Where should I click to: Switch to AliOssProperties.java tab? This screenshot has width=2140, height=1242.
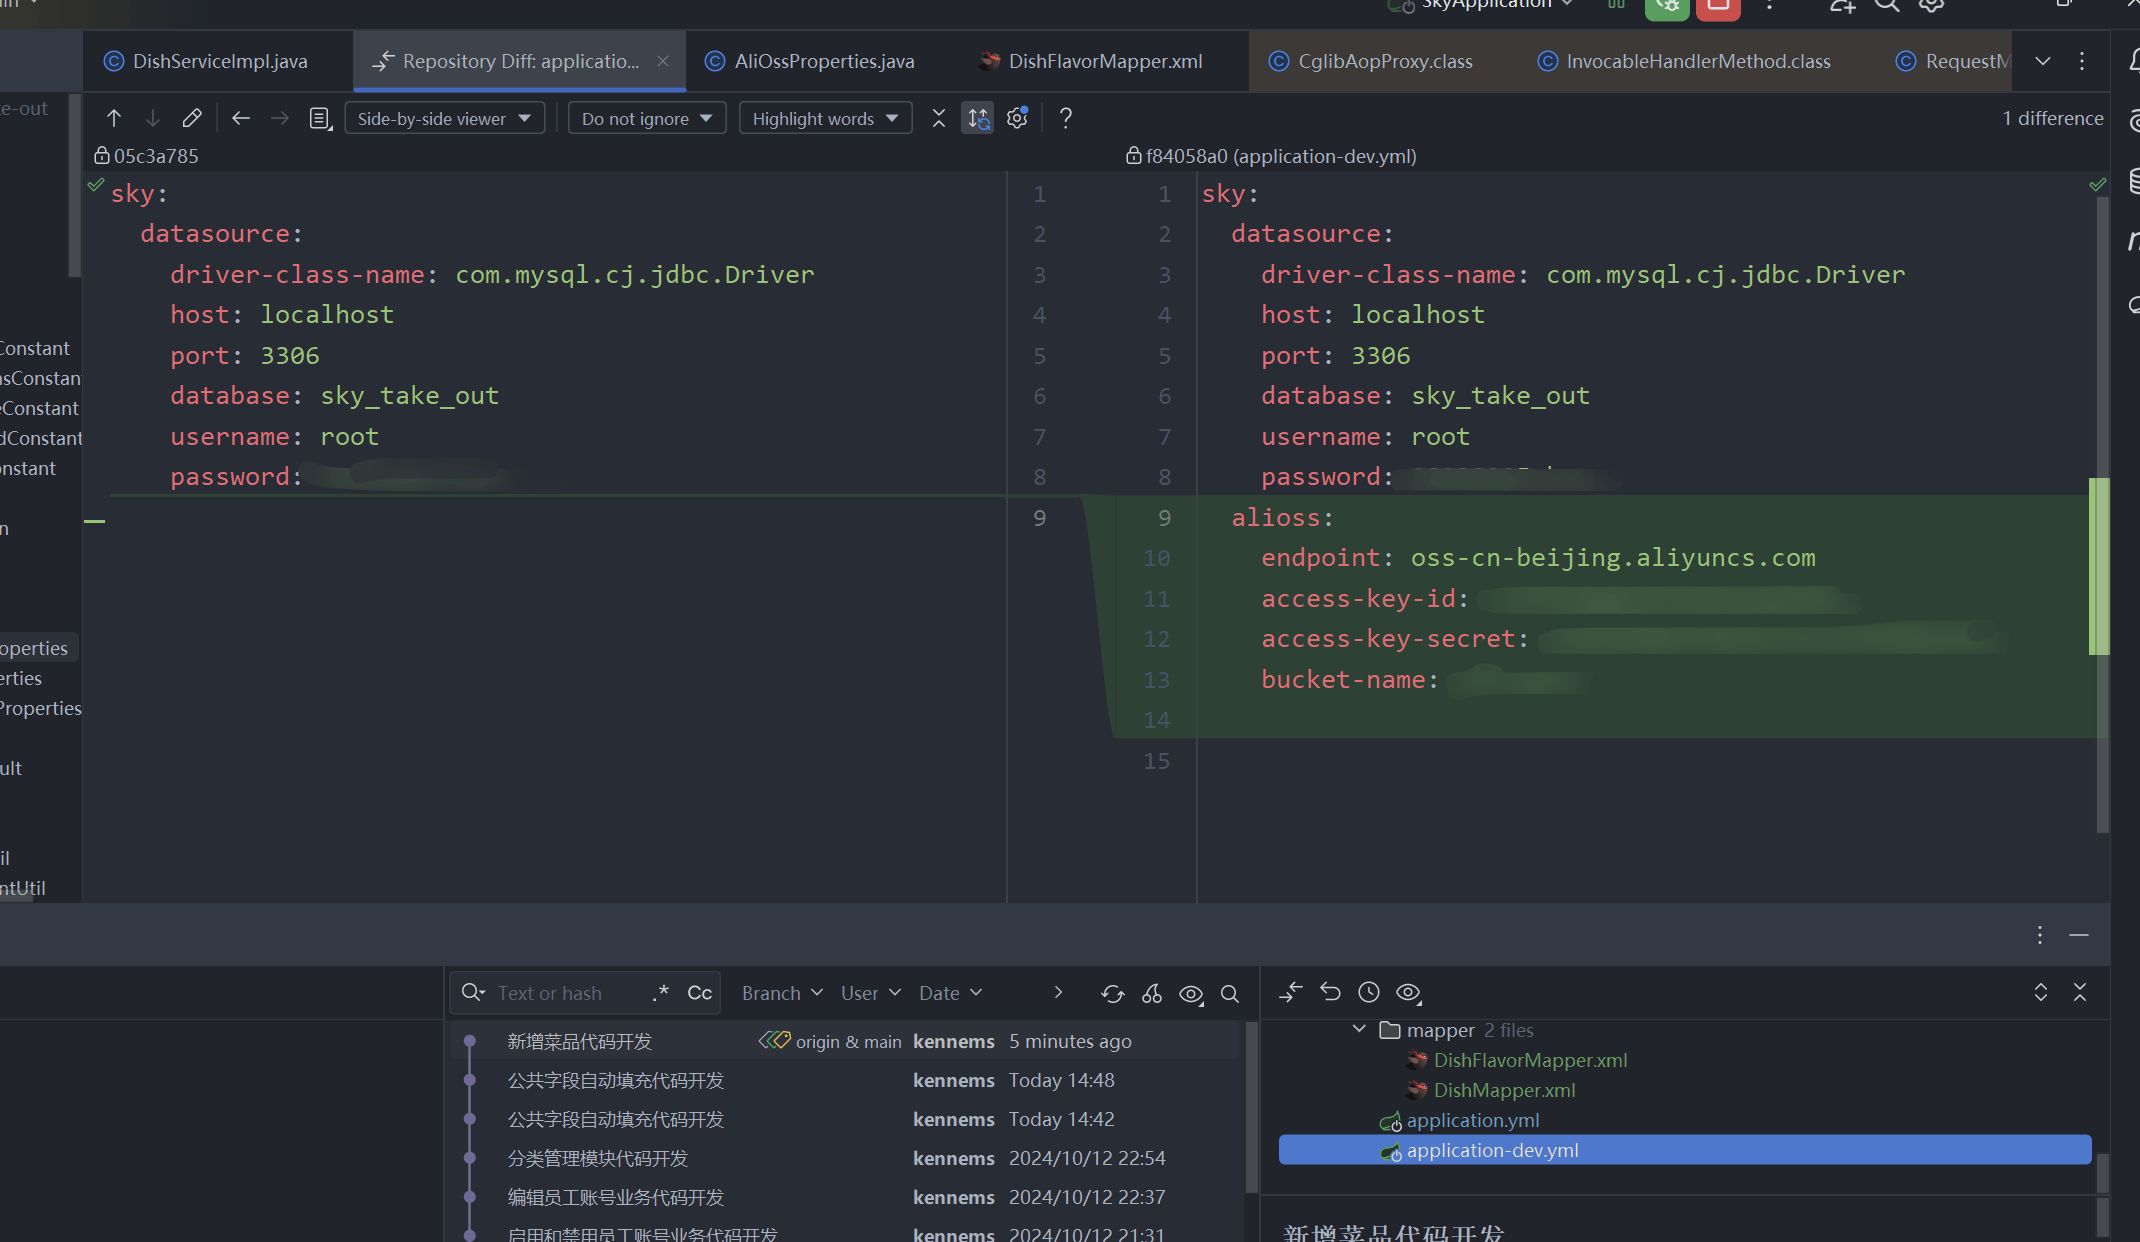click(x=823, y=61)
